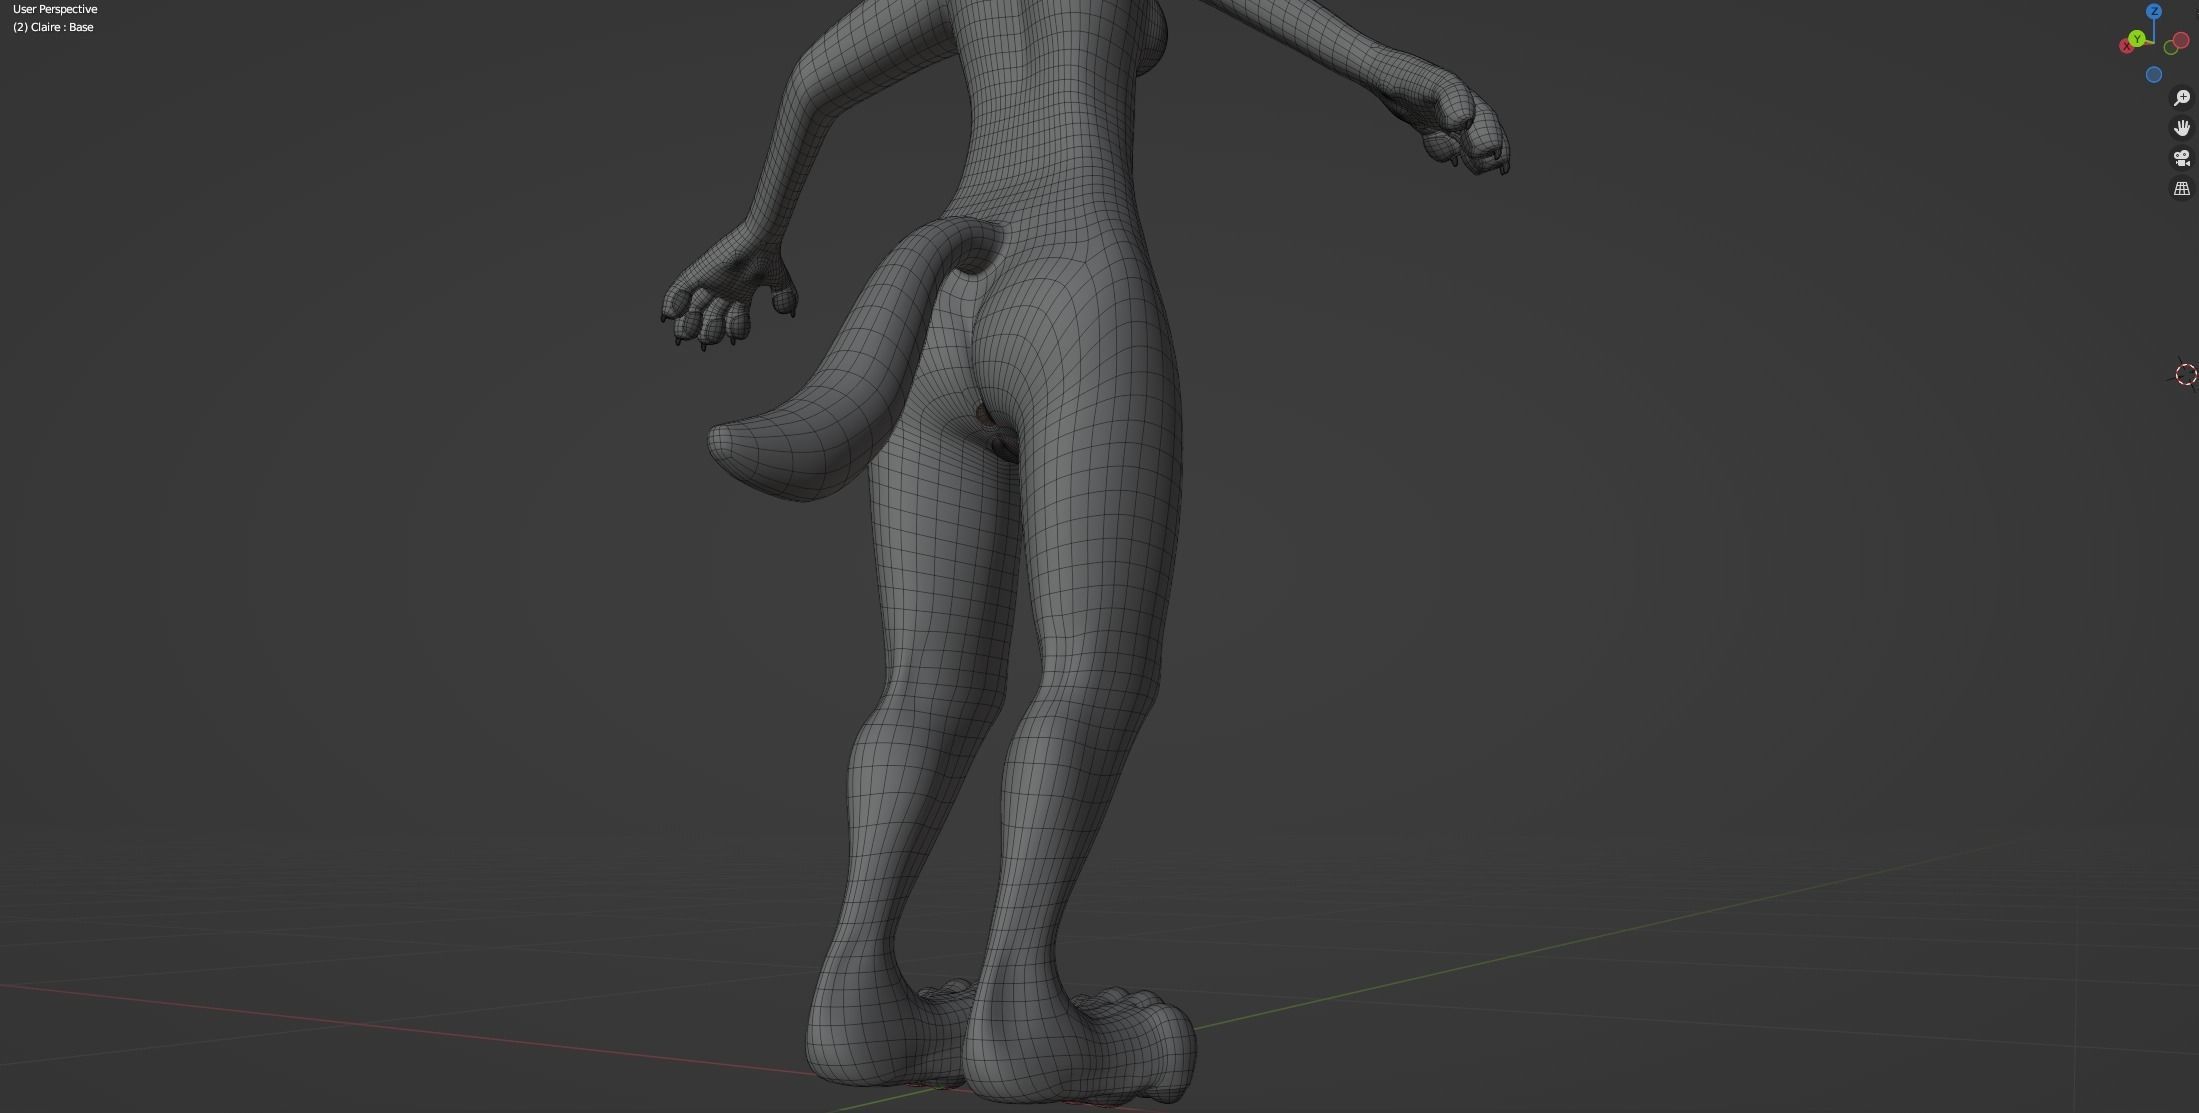2199x1113 pixels.
Task: Click the hollow green negative Y gizmo circle
Action: point(2171,47)
